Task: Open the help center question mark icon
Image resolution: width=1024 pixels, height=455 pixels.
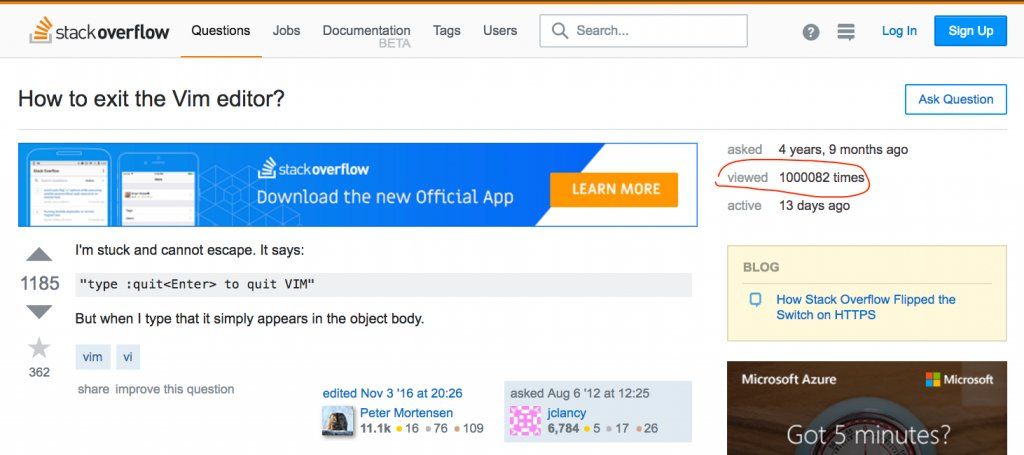Action: click(810, 31)
